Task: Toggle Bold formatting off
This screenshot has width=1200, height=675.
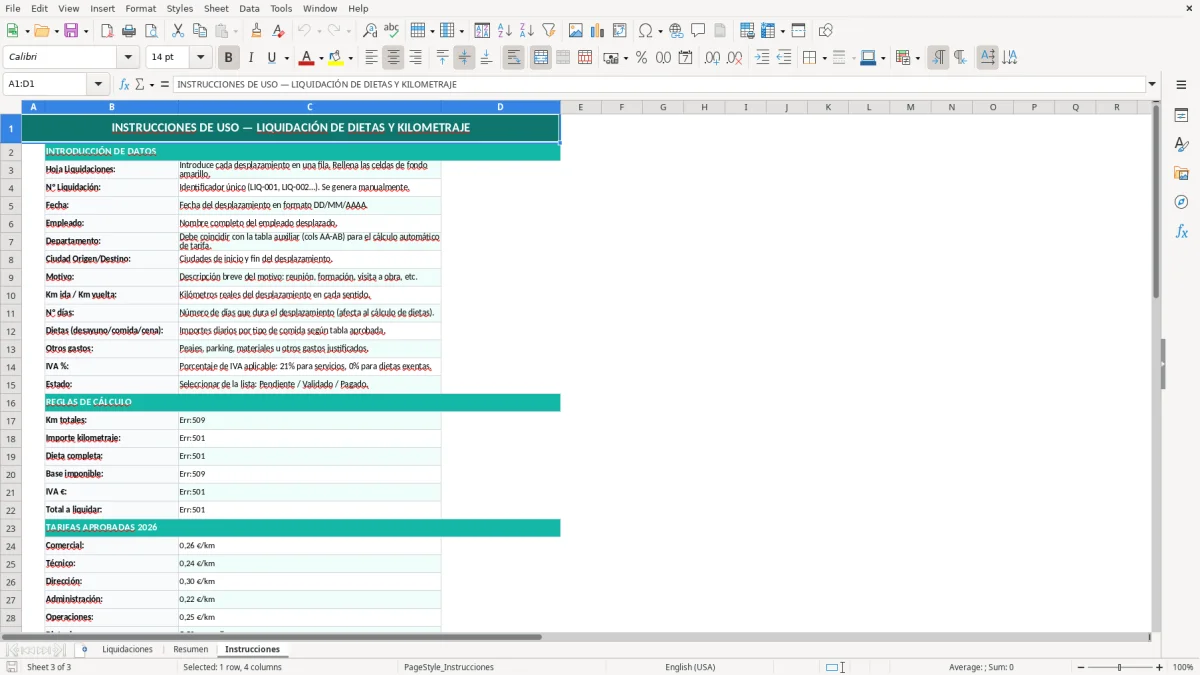Action: tap(228, 58)
